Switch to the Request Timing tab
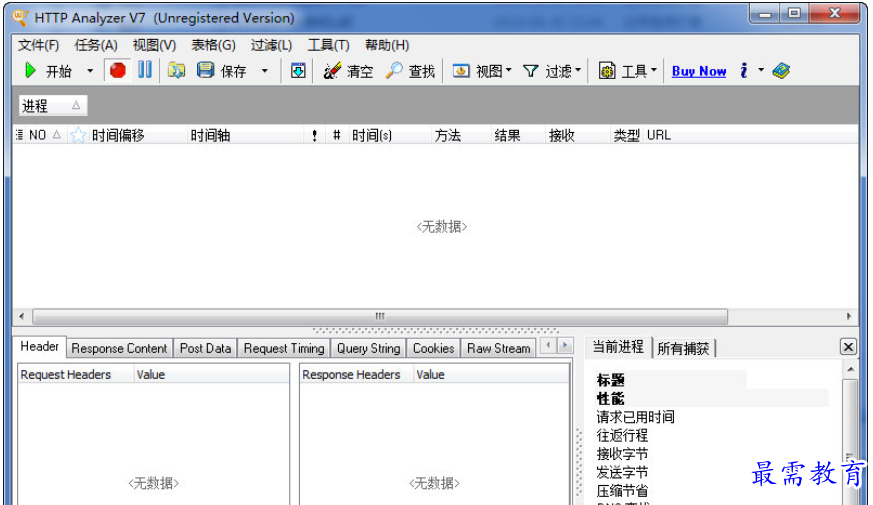 [x=284, y=349]
